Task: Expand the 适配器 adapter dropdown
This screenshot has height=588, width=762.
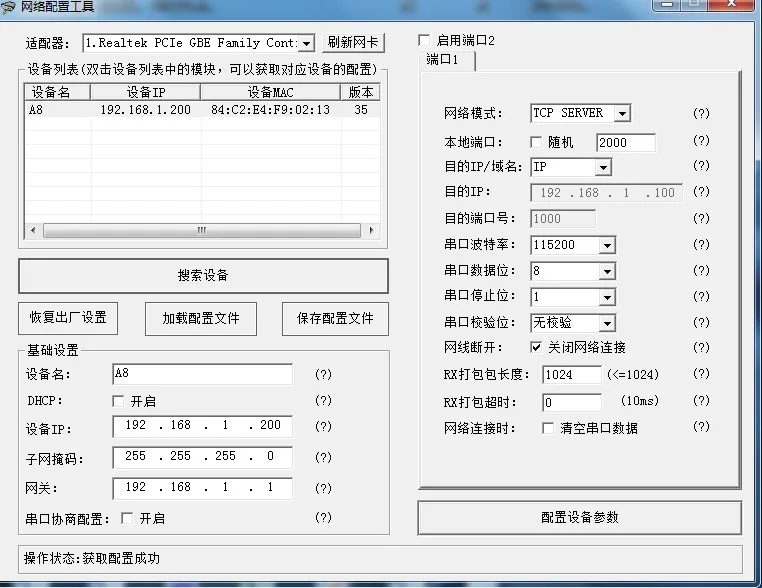Action: click(306, 43)
